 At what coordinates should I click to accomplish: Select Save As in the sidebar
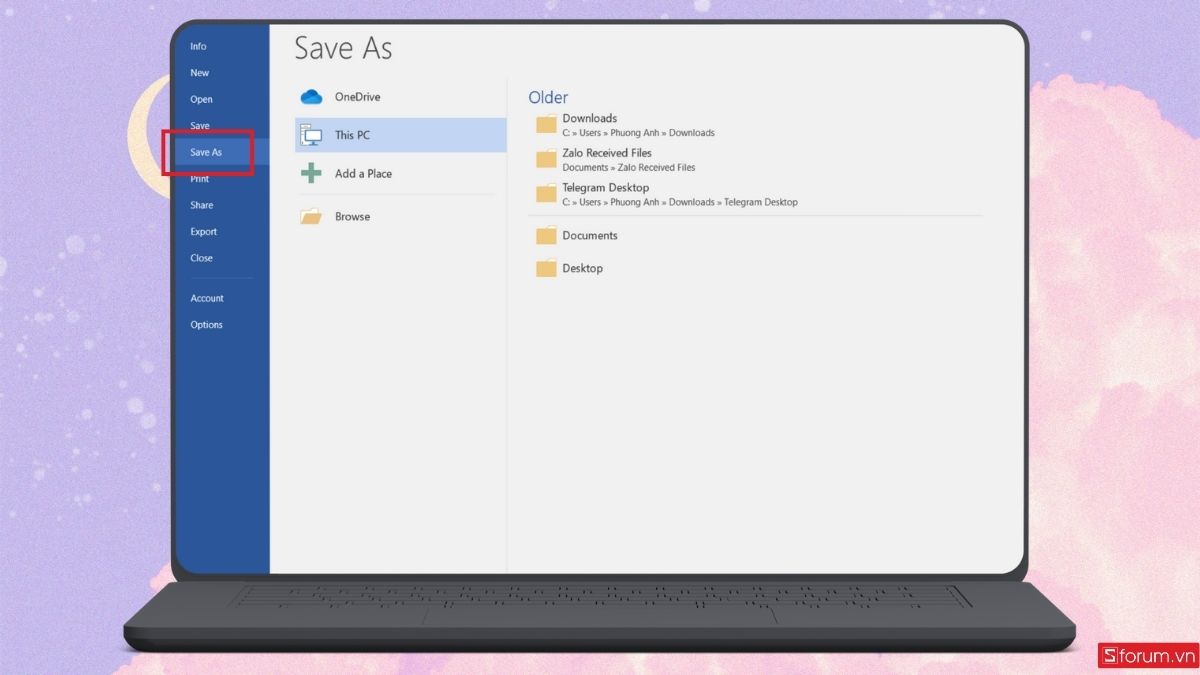point(222,152)
